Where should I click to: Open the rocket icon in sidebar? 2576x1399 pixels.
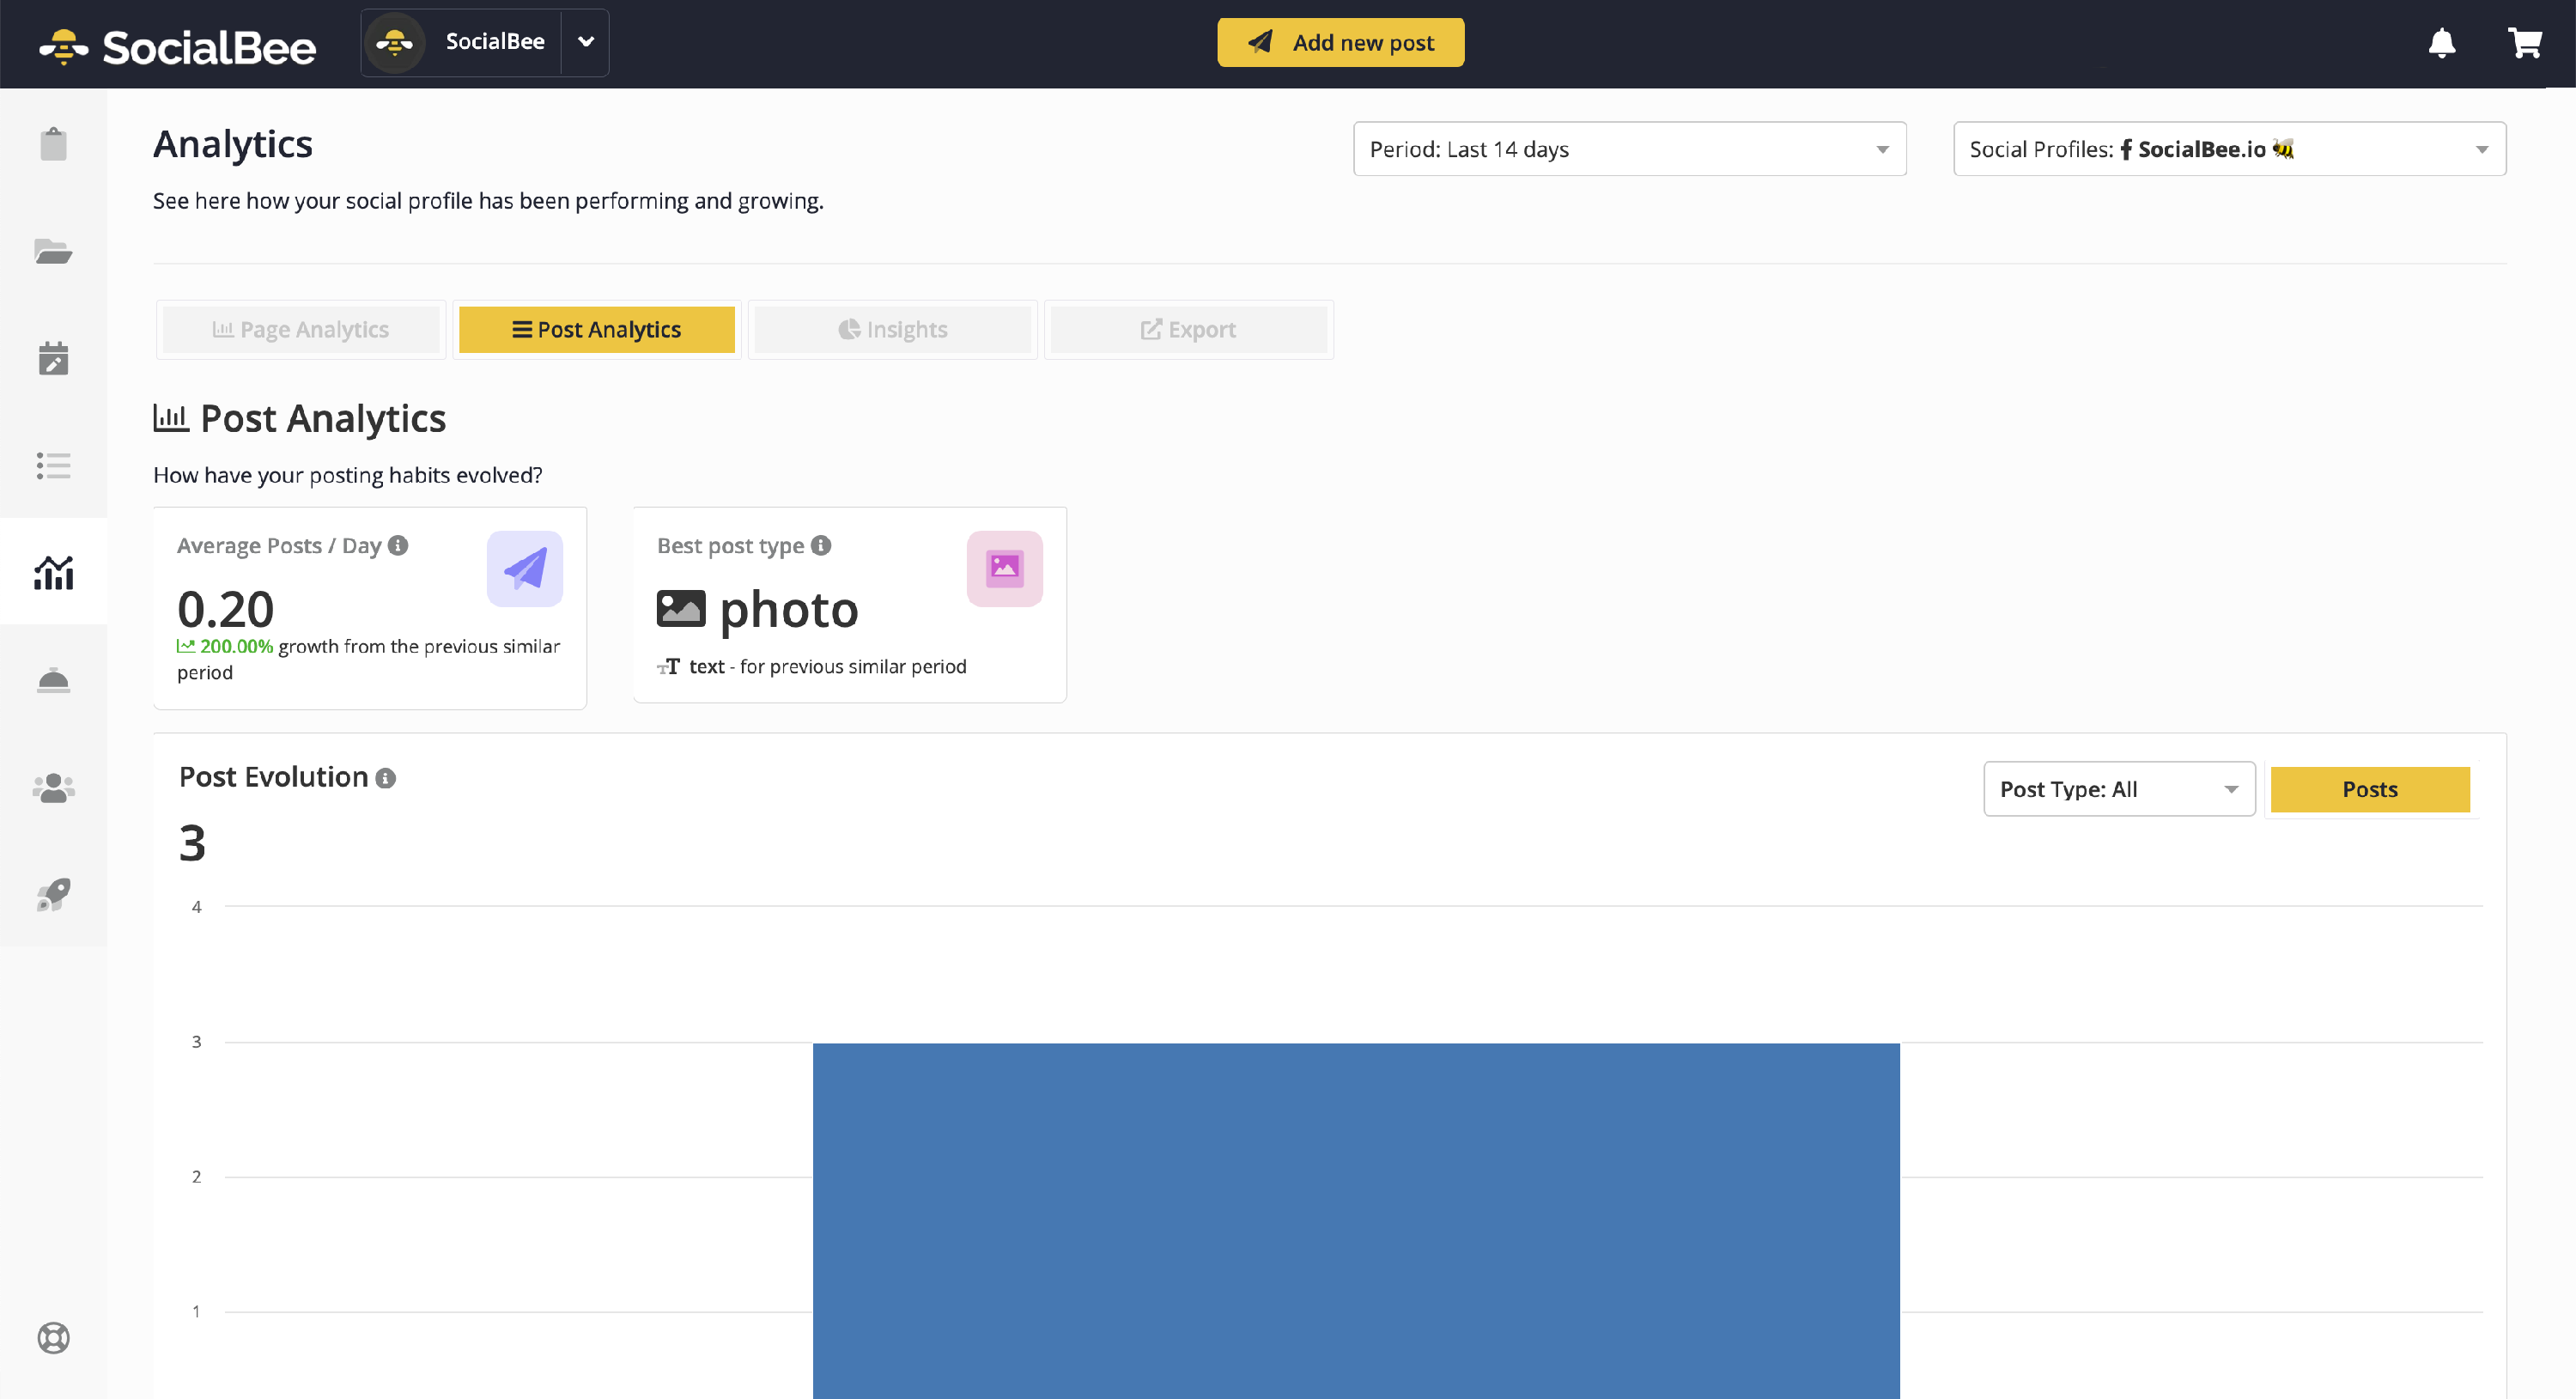(x=53, y=894)
